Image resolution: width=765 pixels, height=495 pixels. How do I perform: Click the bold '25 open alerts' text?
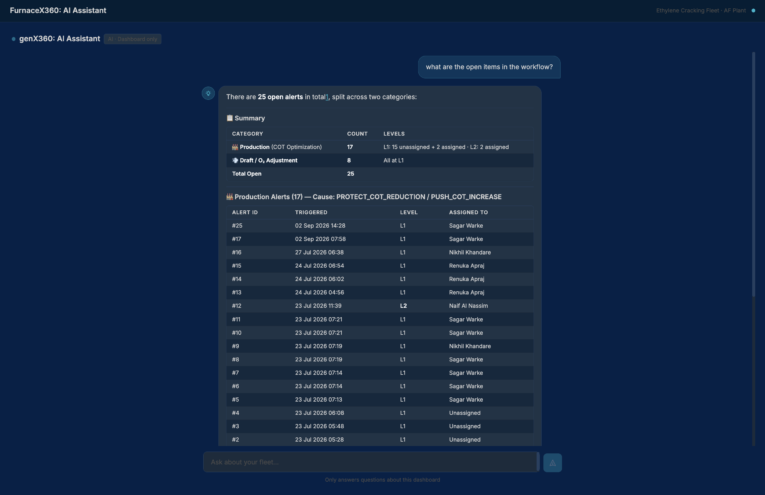[280, 97]
